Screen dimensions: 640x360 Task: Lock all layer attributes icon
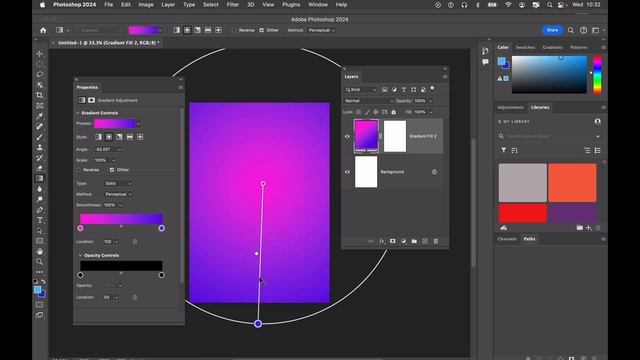click(x=393, y=112)
